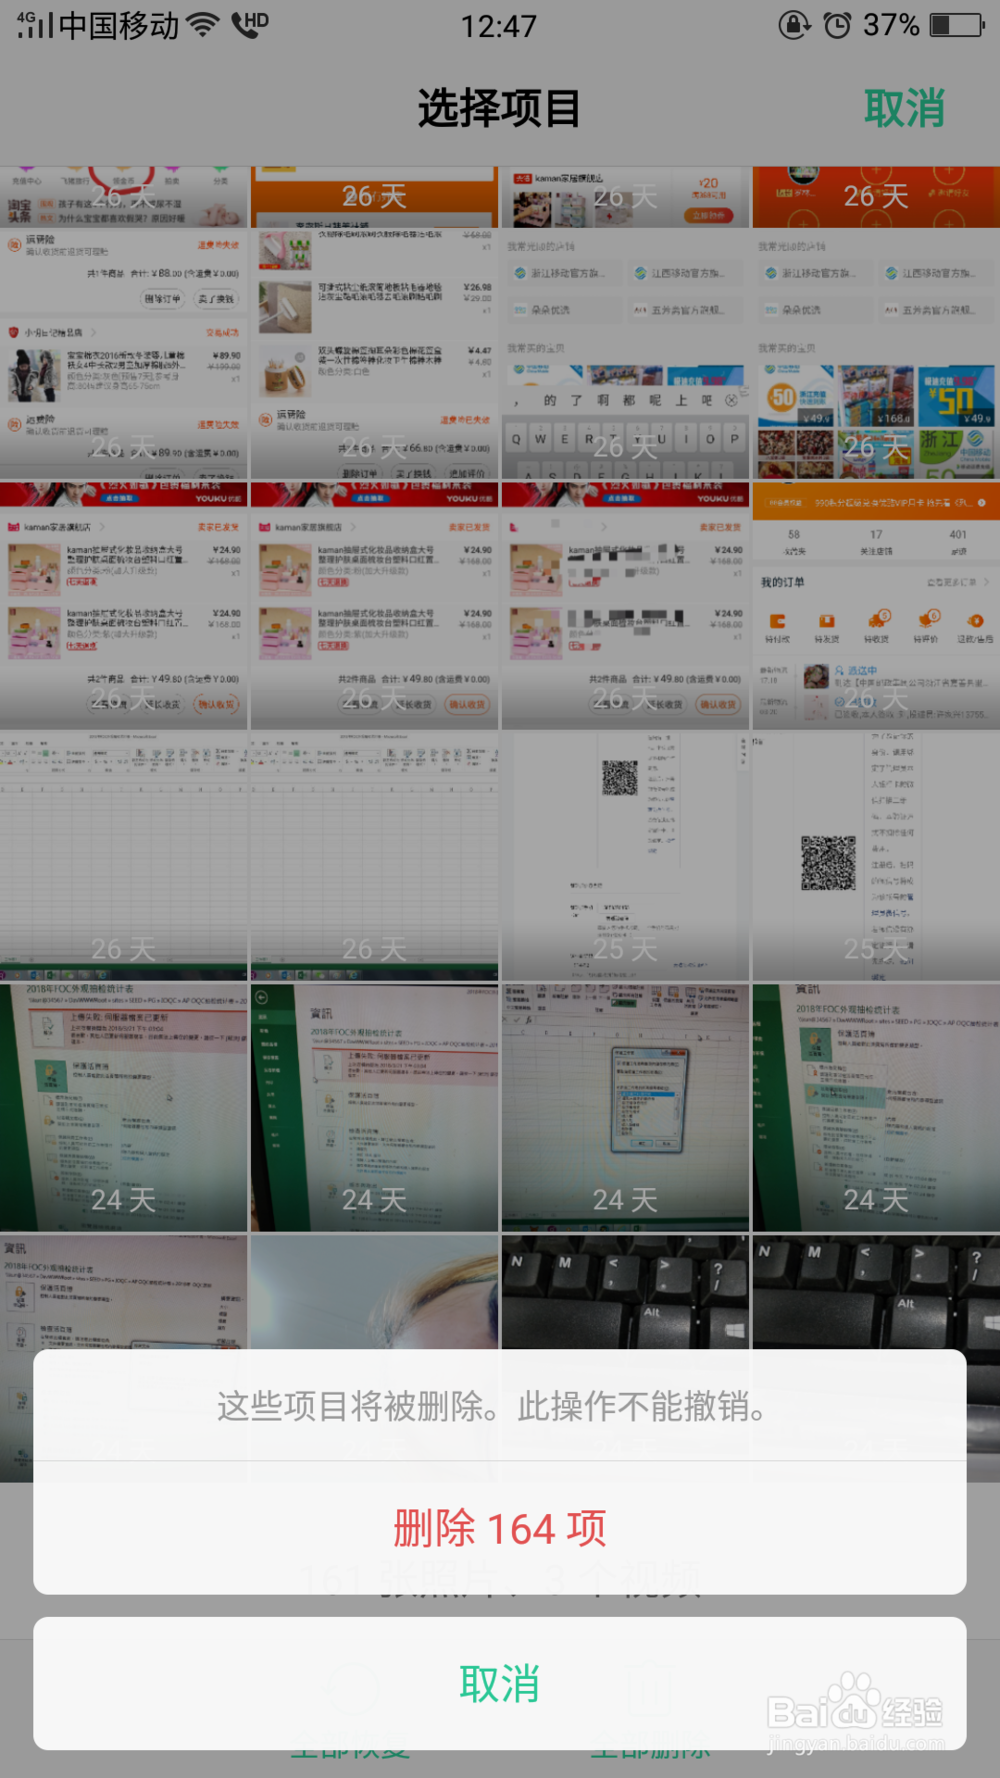This screenshot has width=1000, height=1778.
Task: Select the 我的订单 order page thumbnail
Action: (x=876, y=606)
